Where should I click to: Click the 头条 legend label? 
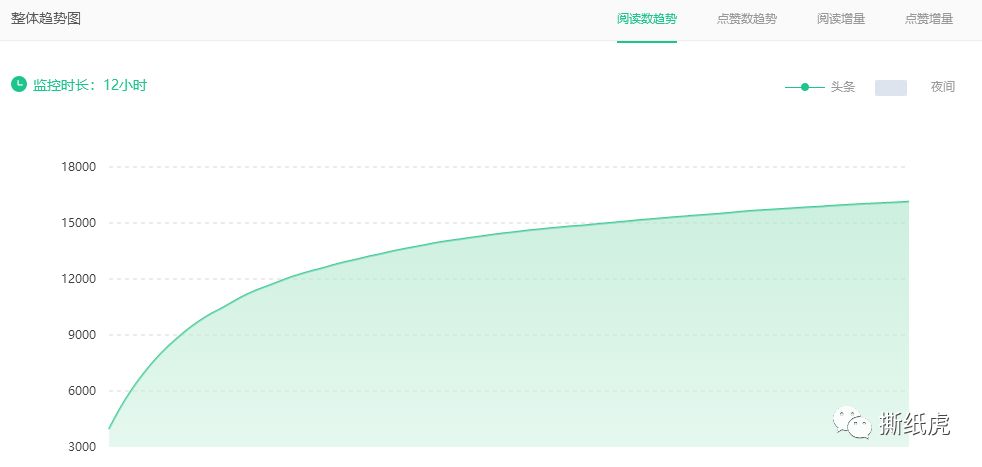842,87
